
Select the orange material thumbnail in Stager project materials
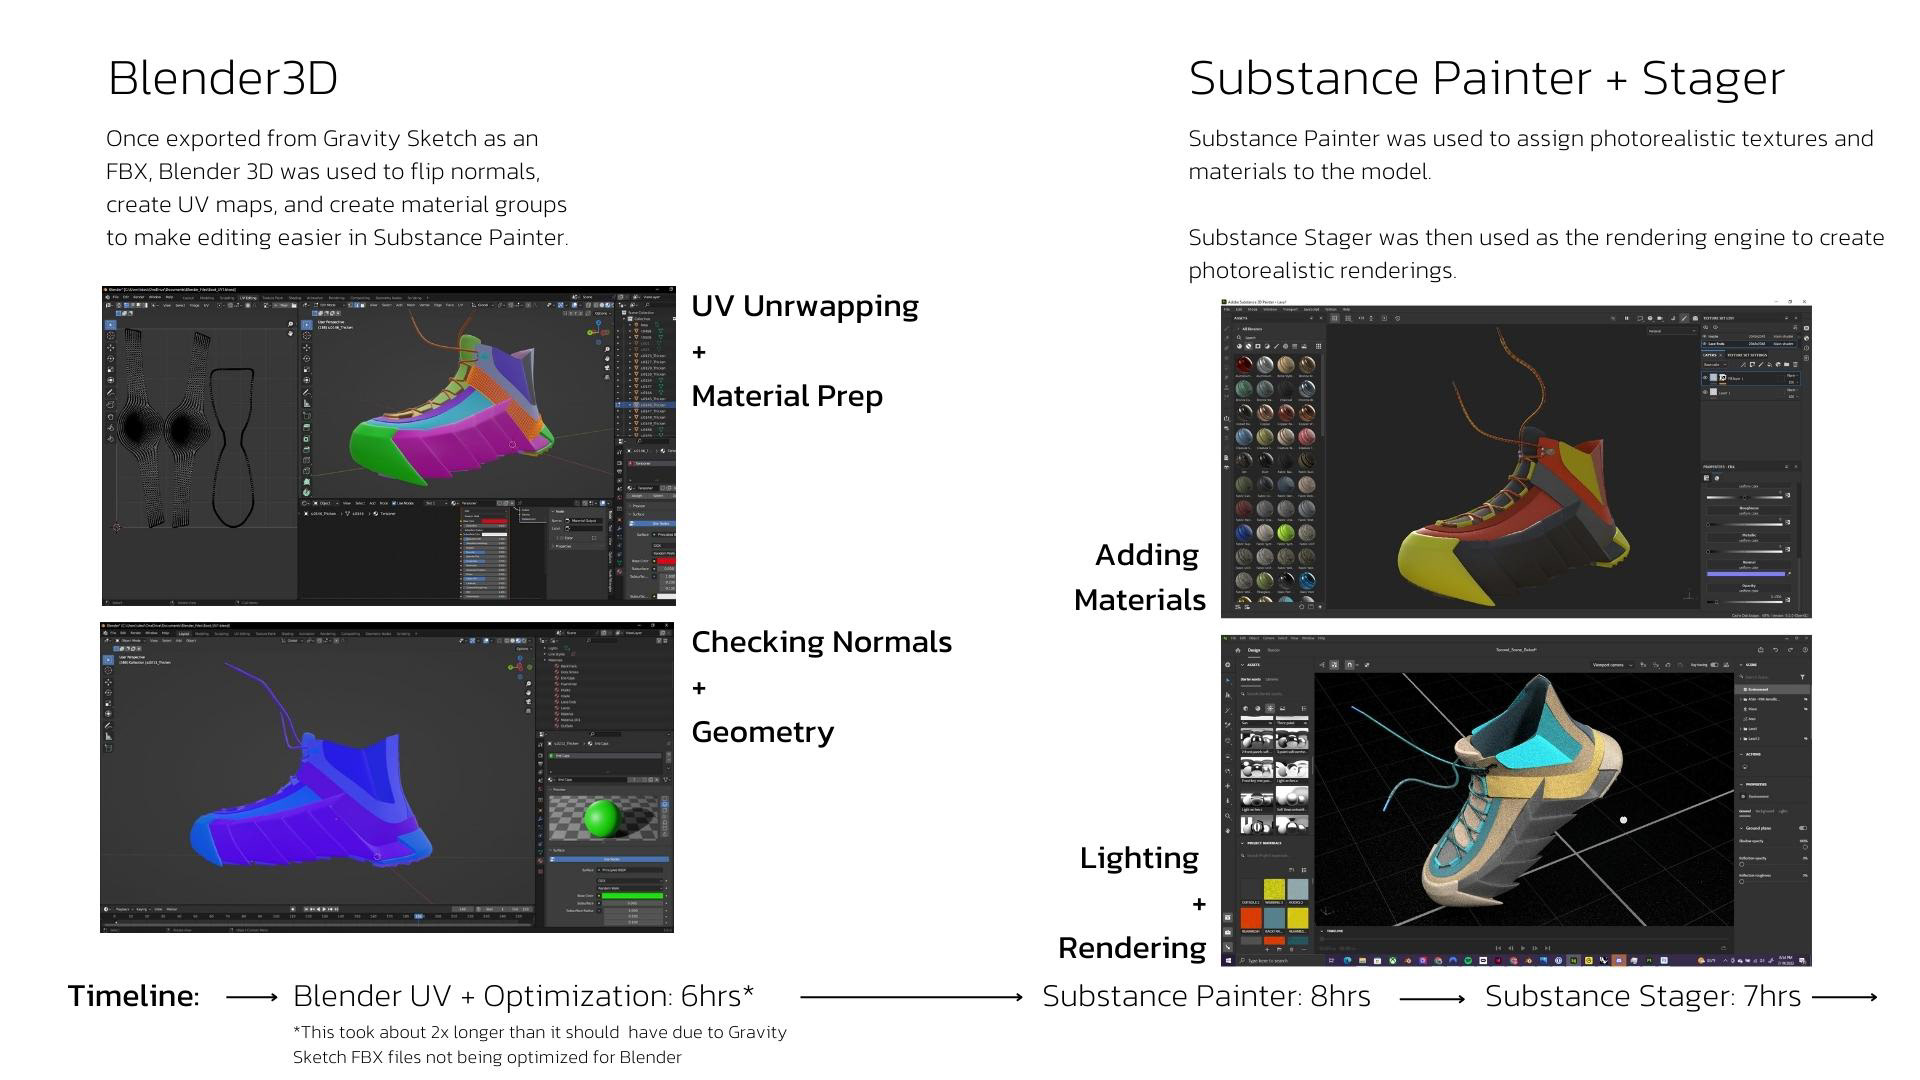click(1251, 917)
